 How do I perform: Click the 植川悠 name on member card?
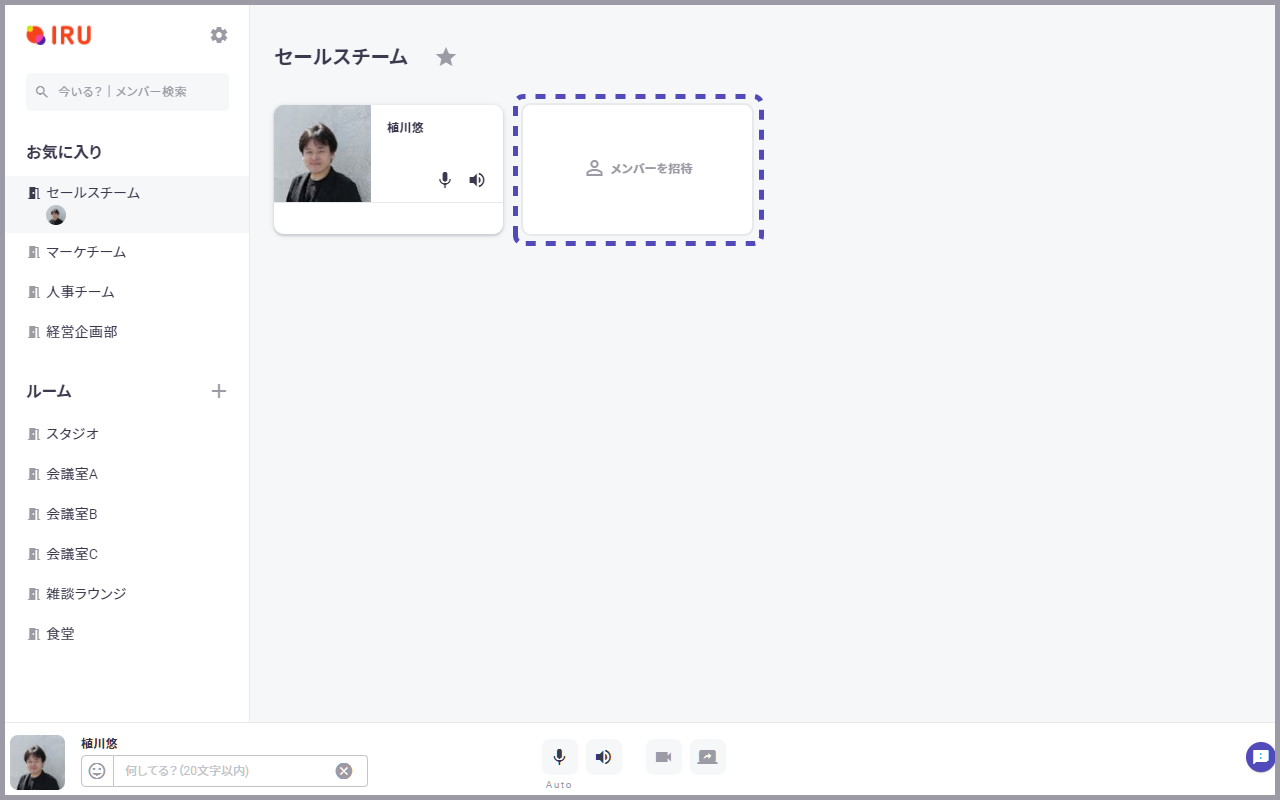point(405,128)
